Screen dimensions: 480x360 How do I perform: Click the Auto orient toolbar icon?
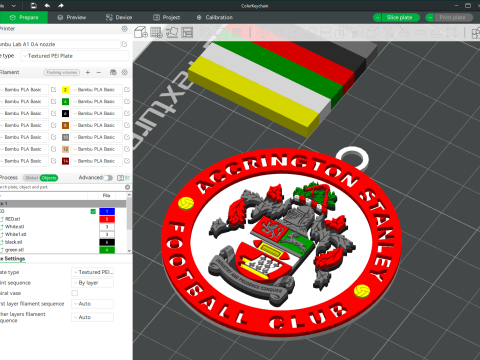(172, 32)
